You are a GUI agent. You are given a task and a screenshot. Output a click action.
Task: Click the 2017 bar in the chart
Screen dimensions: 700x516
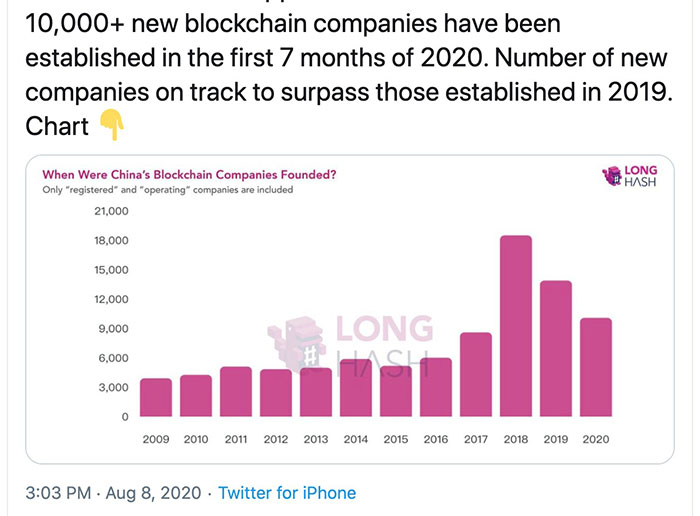click(475, 374)
